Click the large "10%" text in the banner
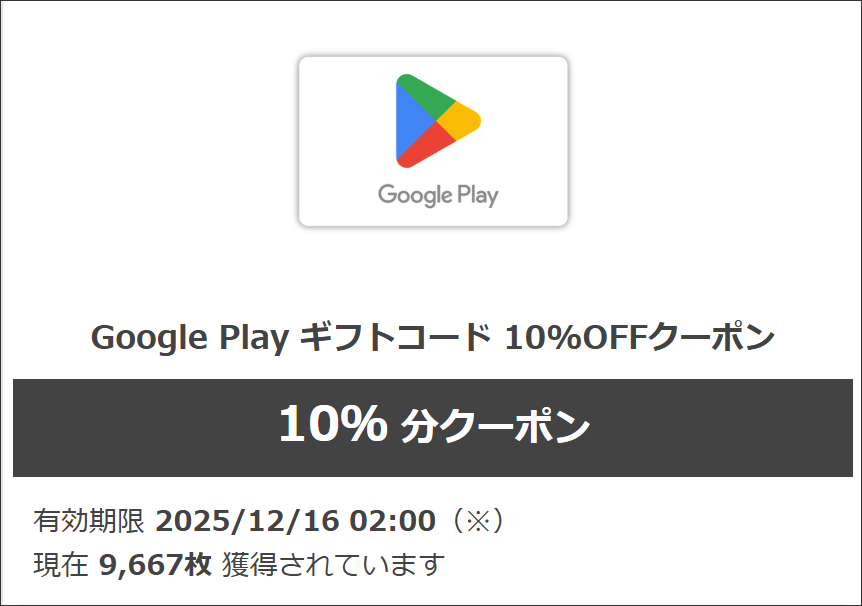 332,426
